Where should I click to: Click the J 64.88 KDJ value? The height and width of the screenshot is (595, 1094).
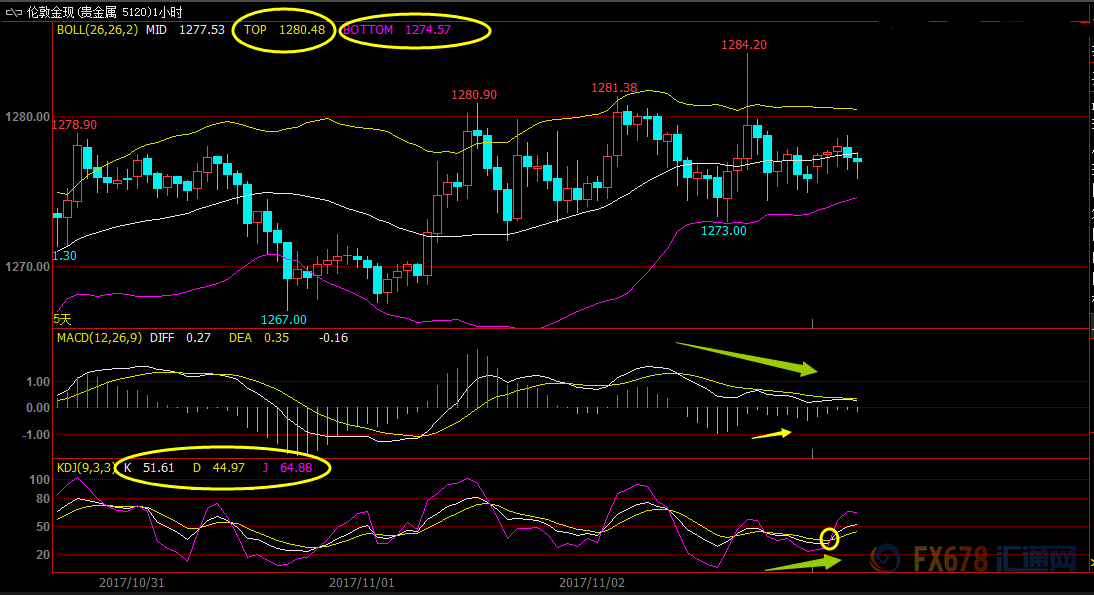pyautogui.click(x=287, y=467)
